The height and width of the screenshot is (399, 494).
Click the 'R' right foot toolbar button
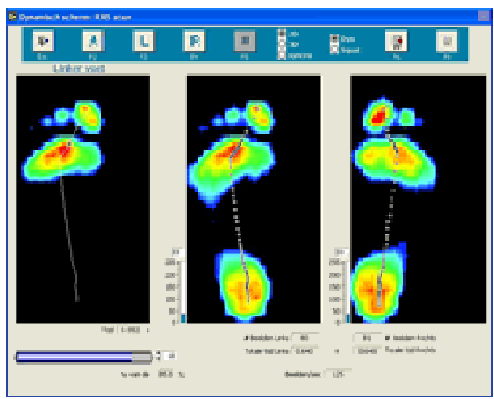pos(194,41)
